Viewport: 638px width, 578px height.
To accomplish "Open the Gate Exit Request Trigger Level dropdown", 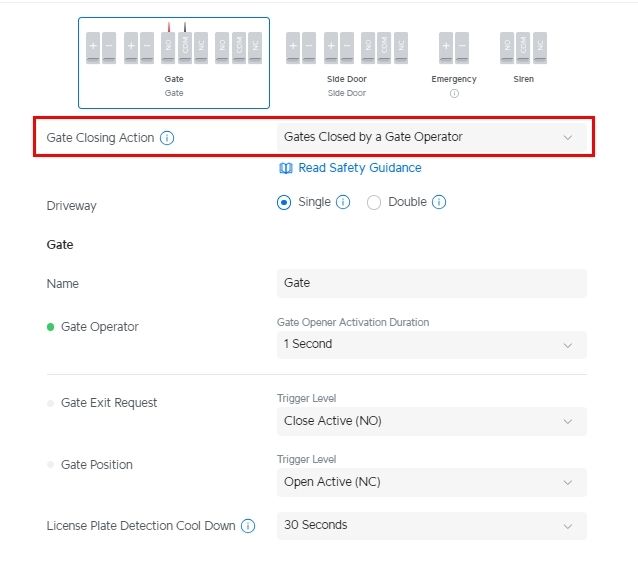I will pos(431,421).
